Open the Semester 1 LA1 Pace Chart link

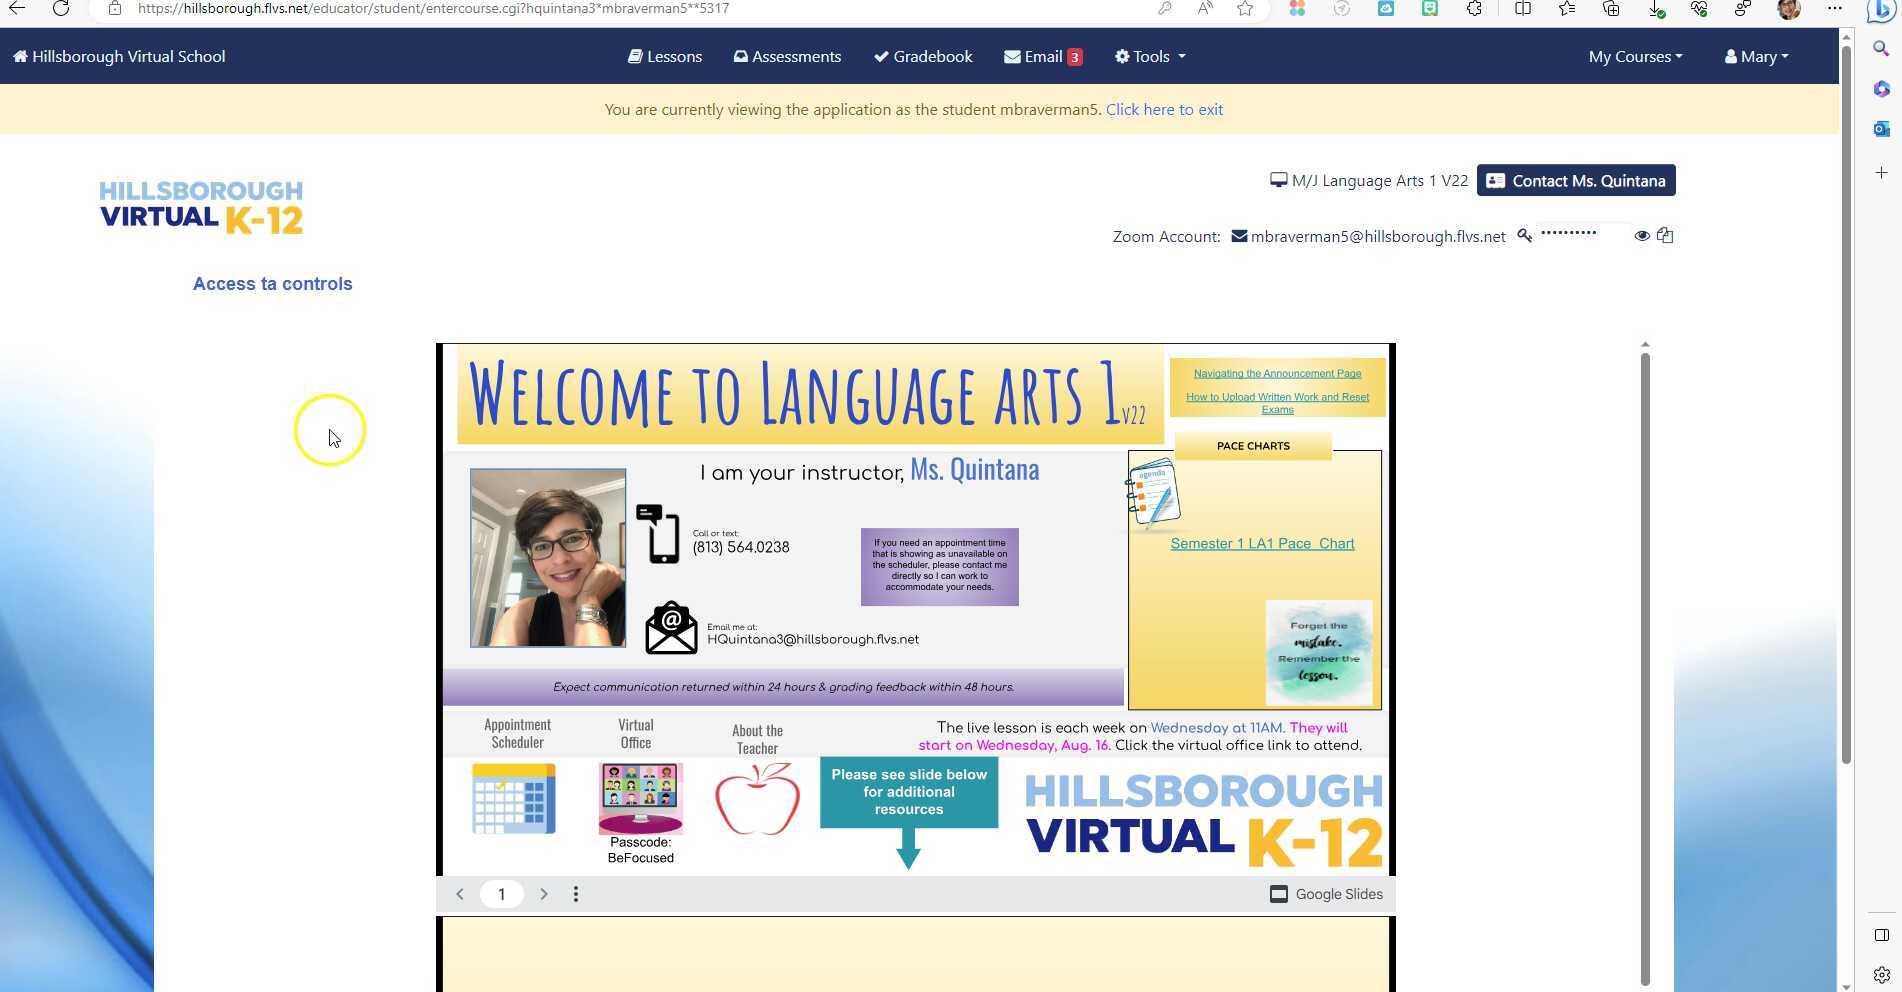pos(1262,544)
